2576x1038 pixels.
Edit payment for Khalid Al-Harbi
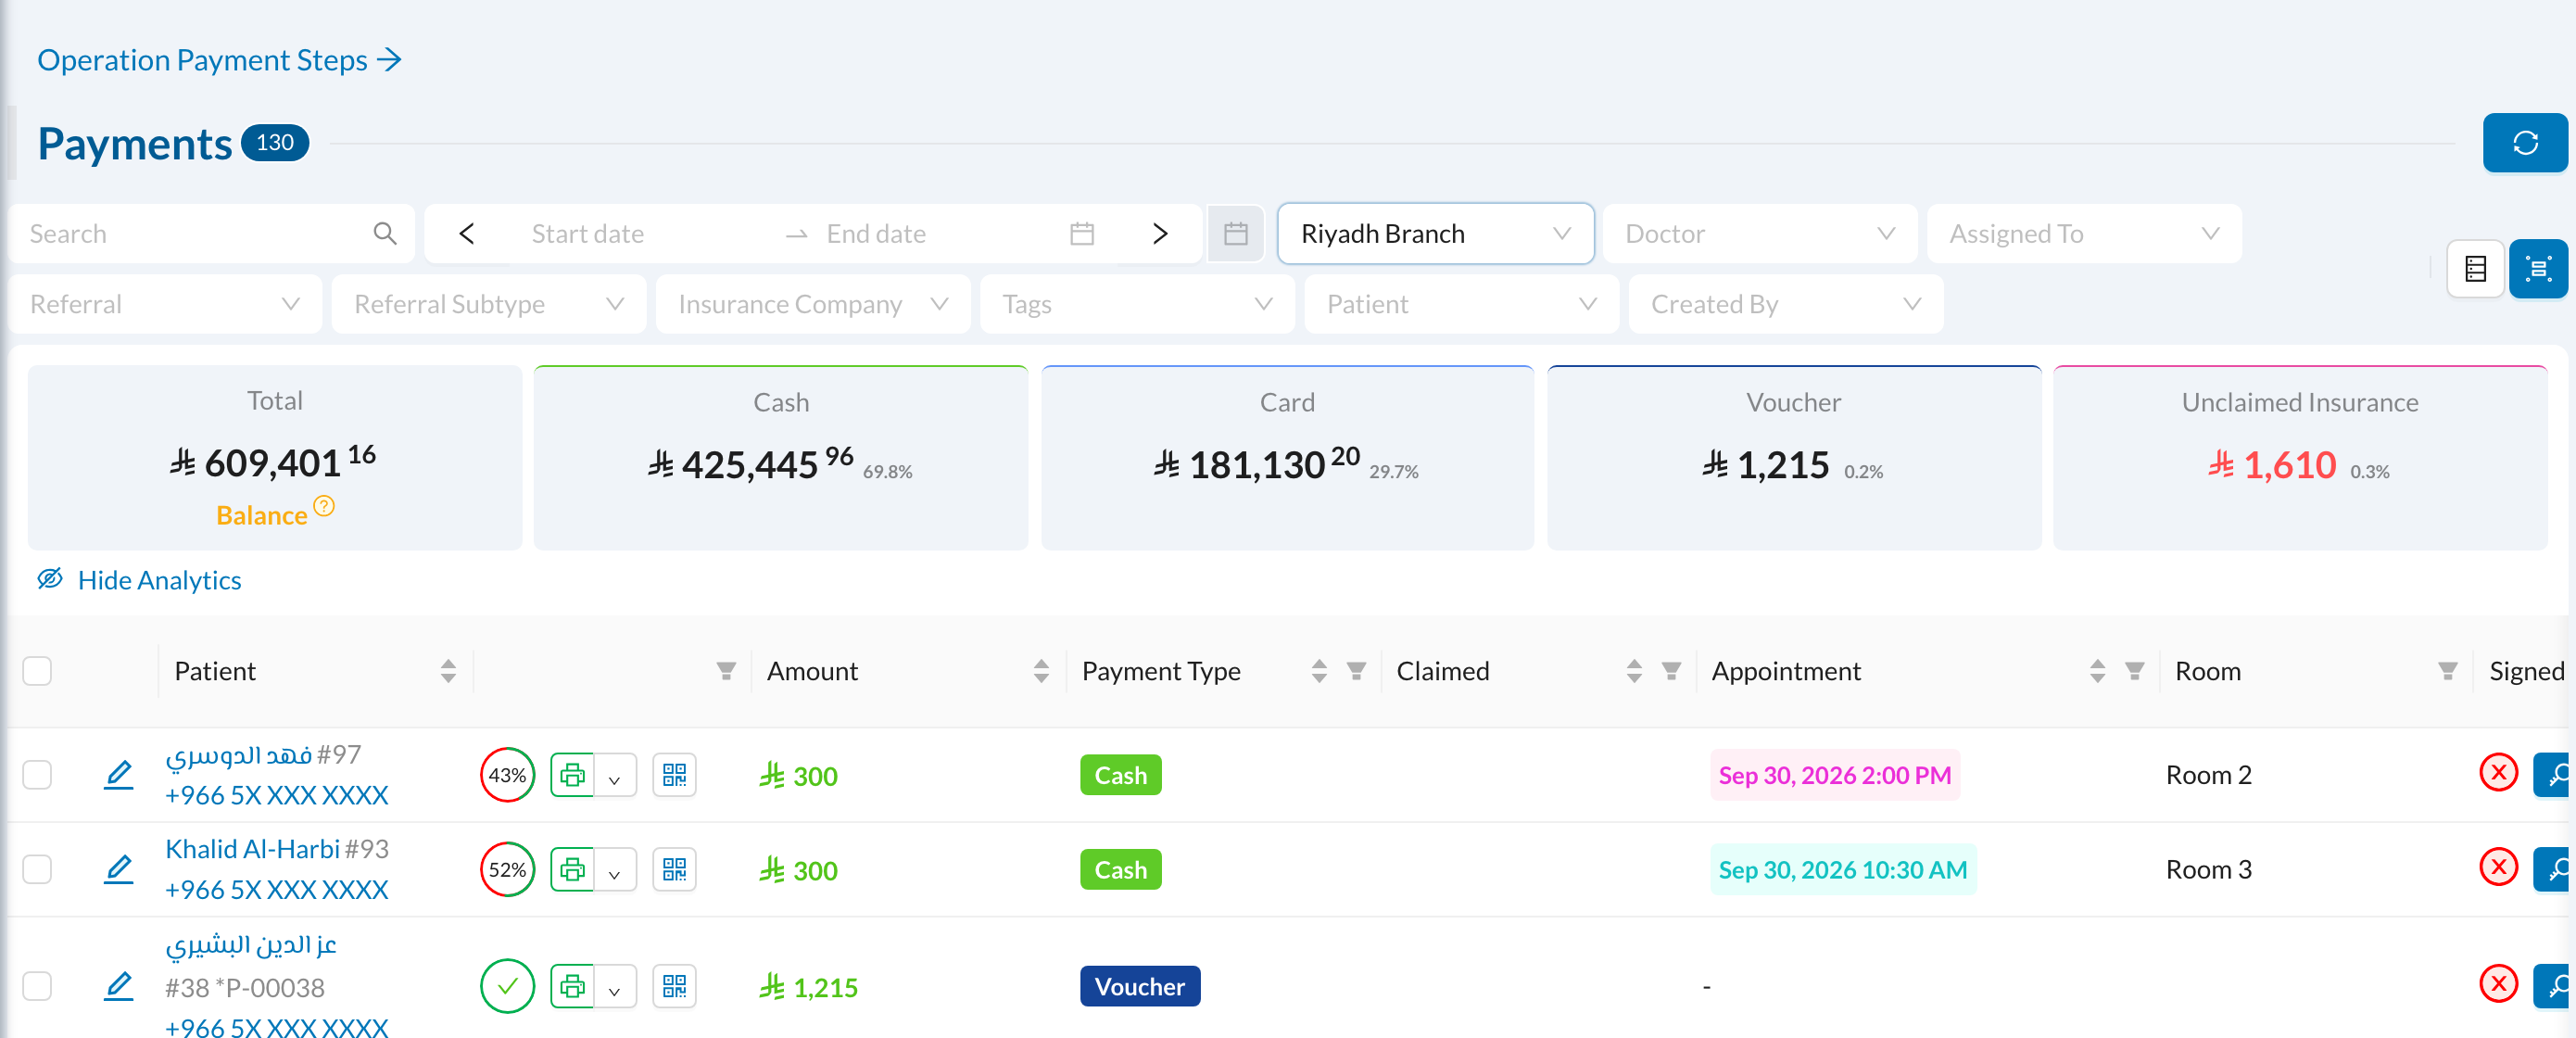(119, 870)
